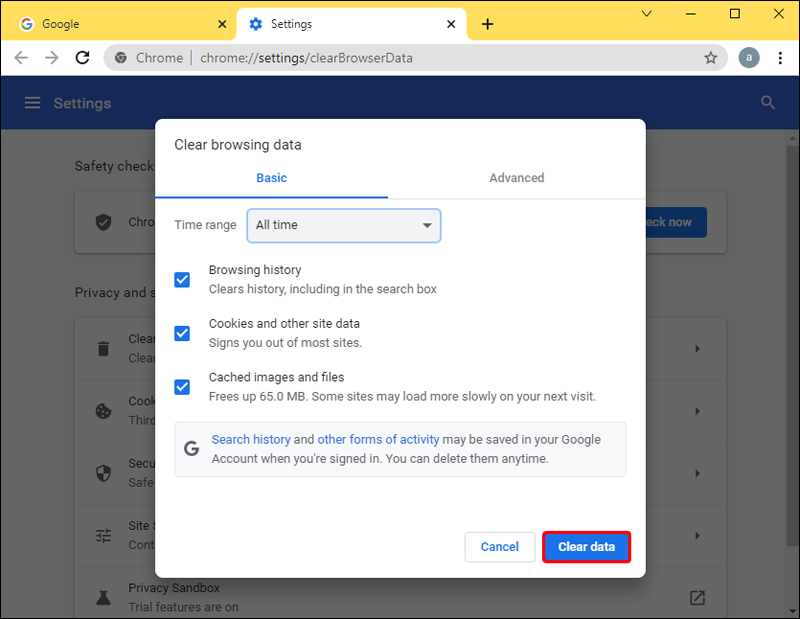
Task: Switch to the Advanced tab
Action: [x=516, y=178]
